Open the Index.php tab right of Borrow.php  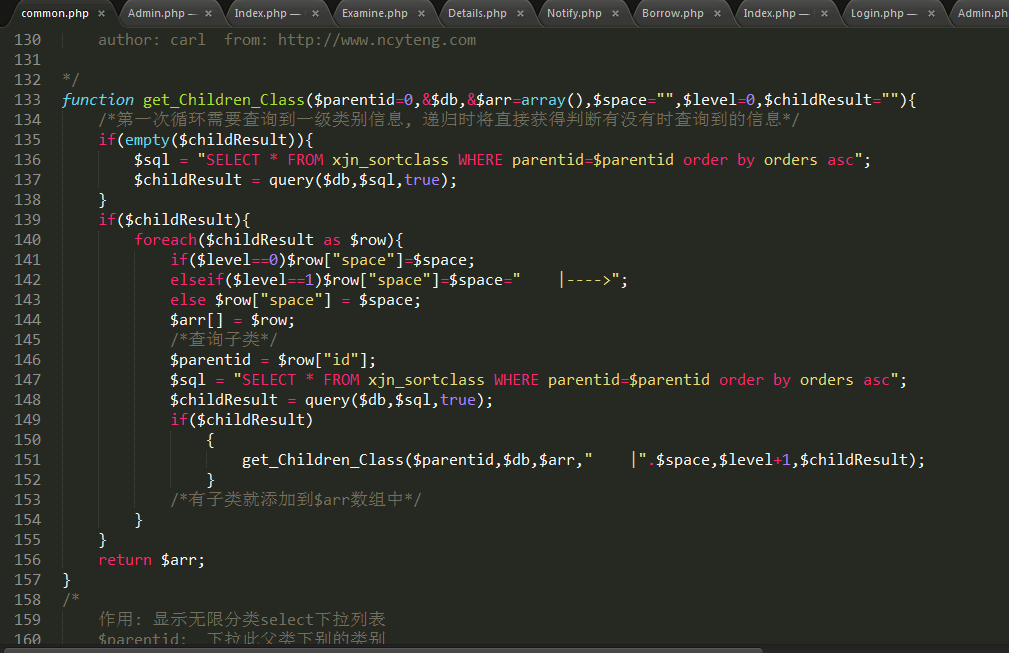click(x=776, y=14)
